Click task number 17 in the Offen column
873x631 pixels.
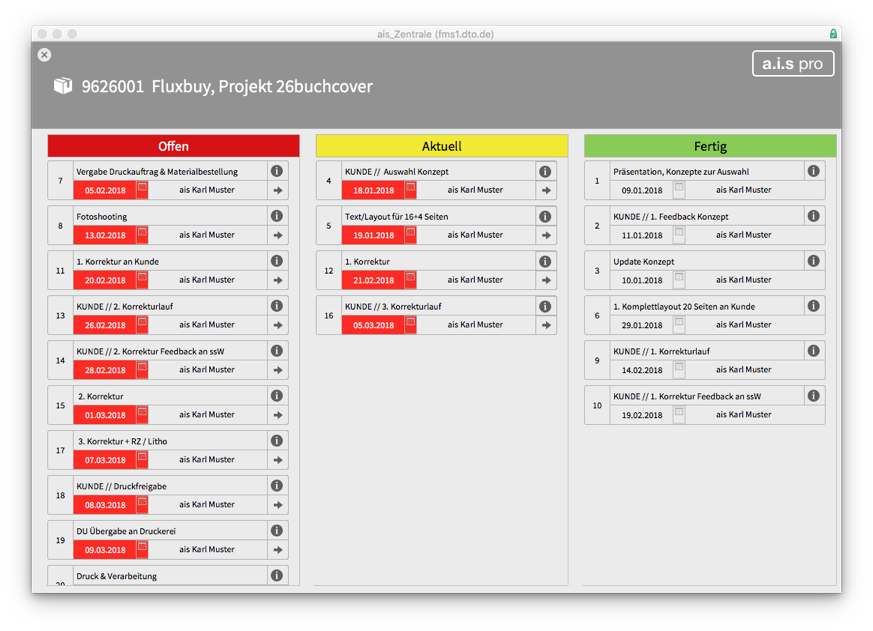pyautogui.click(x=60, y=450)
